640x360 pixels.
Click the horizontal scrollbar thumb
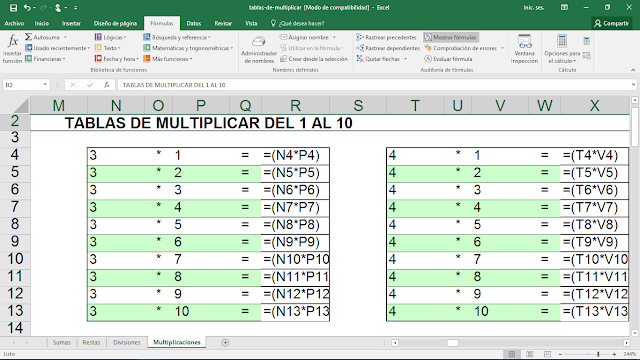pyautogui.click(x=453, y=343)
